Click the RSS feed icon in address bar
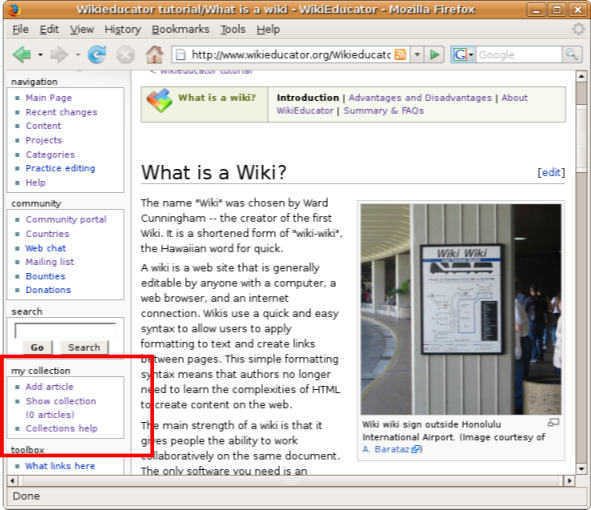This screenshot has width=591, height=510. 400,55
